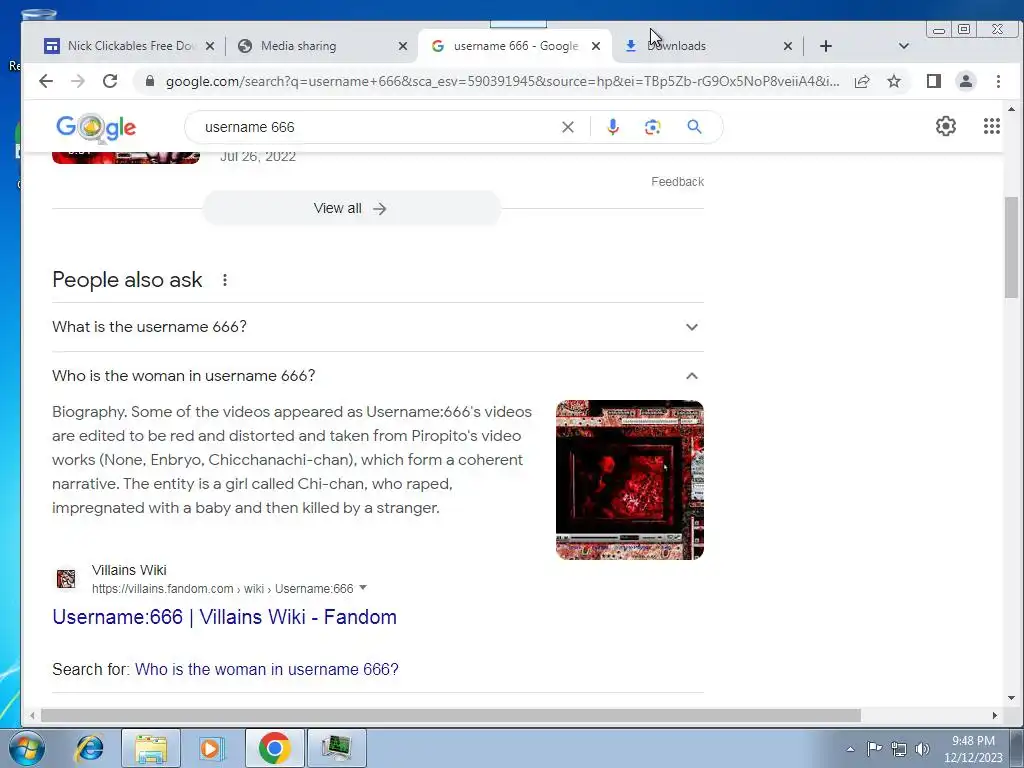Click the Chrome taskbar button
The image size is (1024, 768).
tap(274, 748)
